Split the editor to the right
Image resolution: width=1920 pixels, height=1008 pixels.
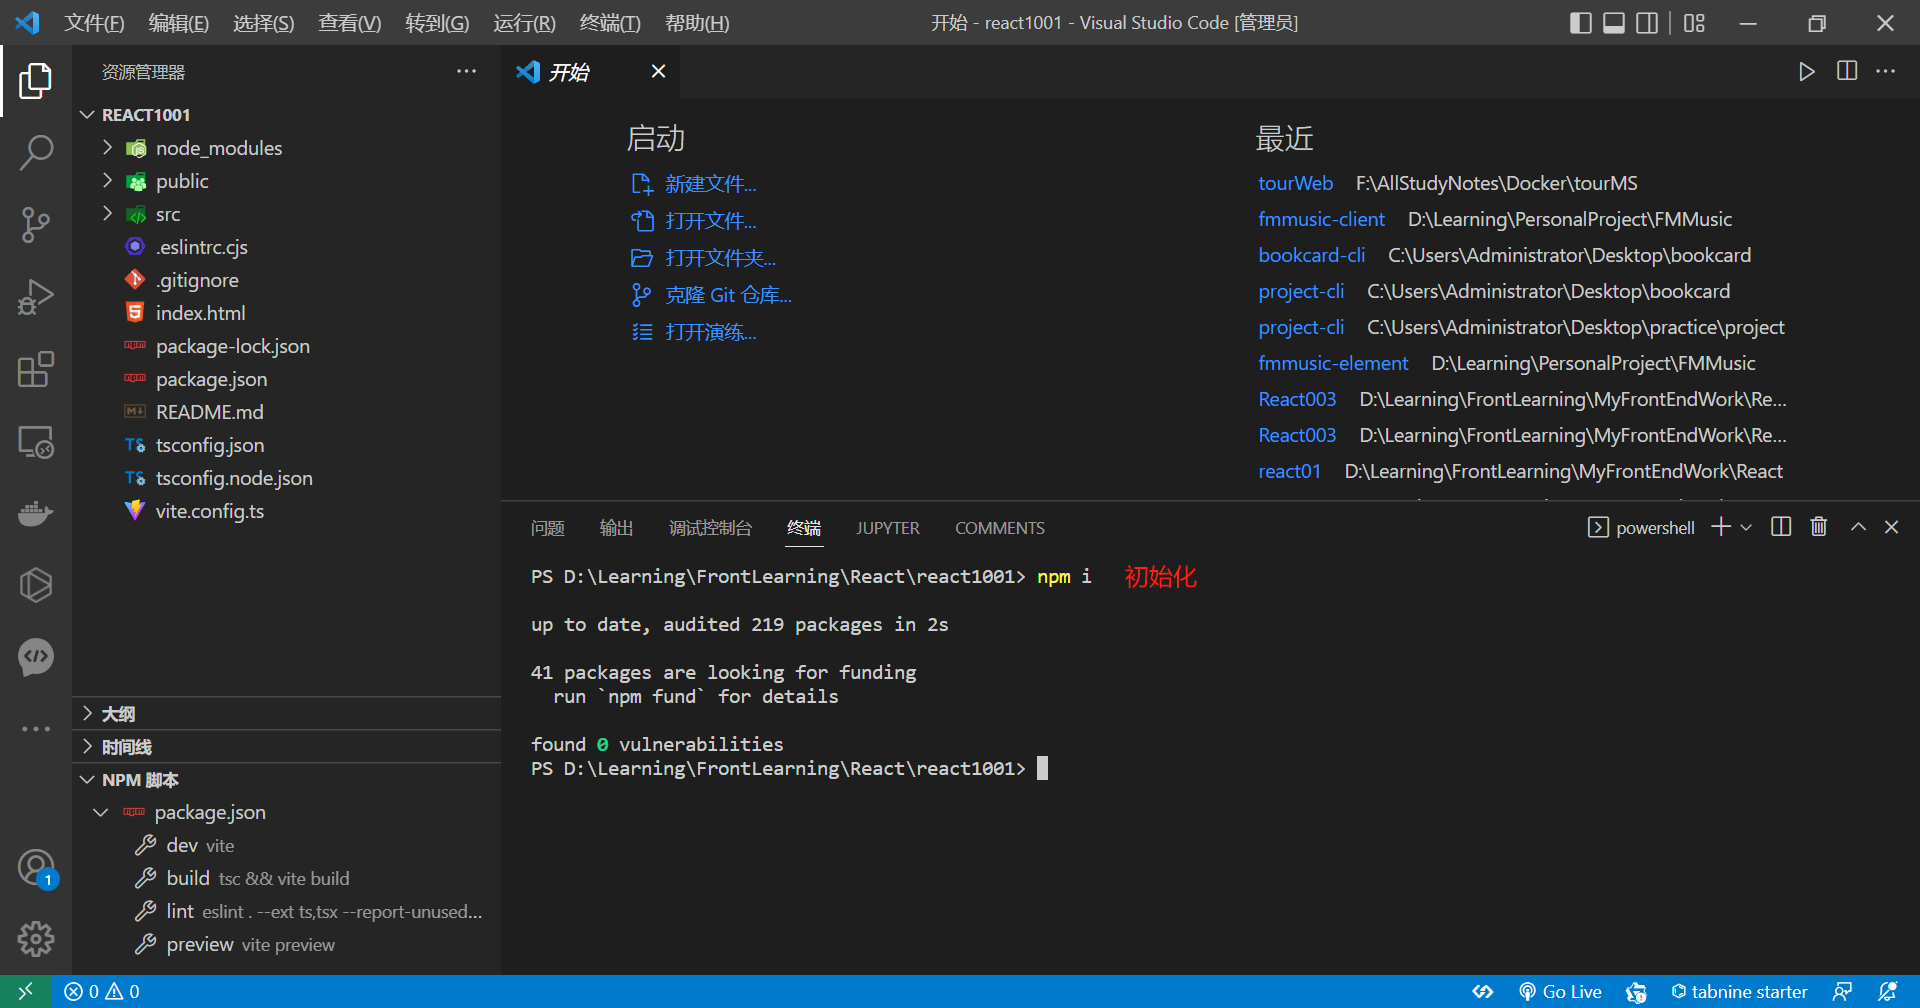1847,71
